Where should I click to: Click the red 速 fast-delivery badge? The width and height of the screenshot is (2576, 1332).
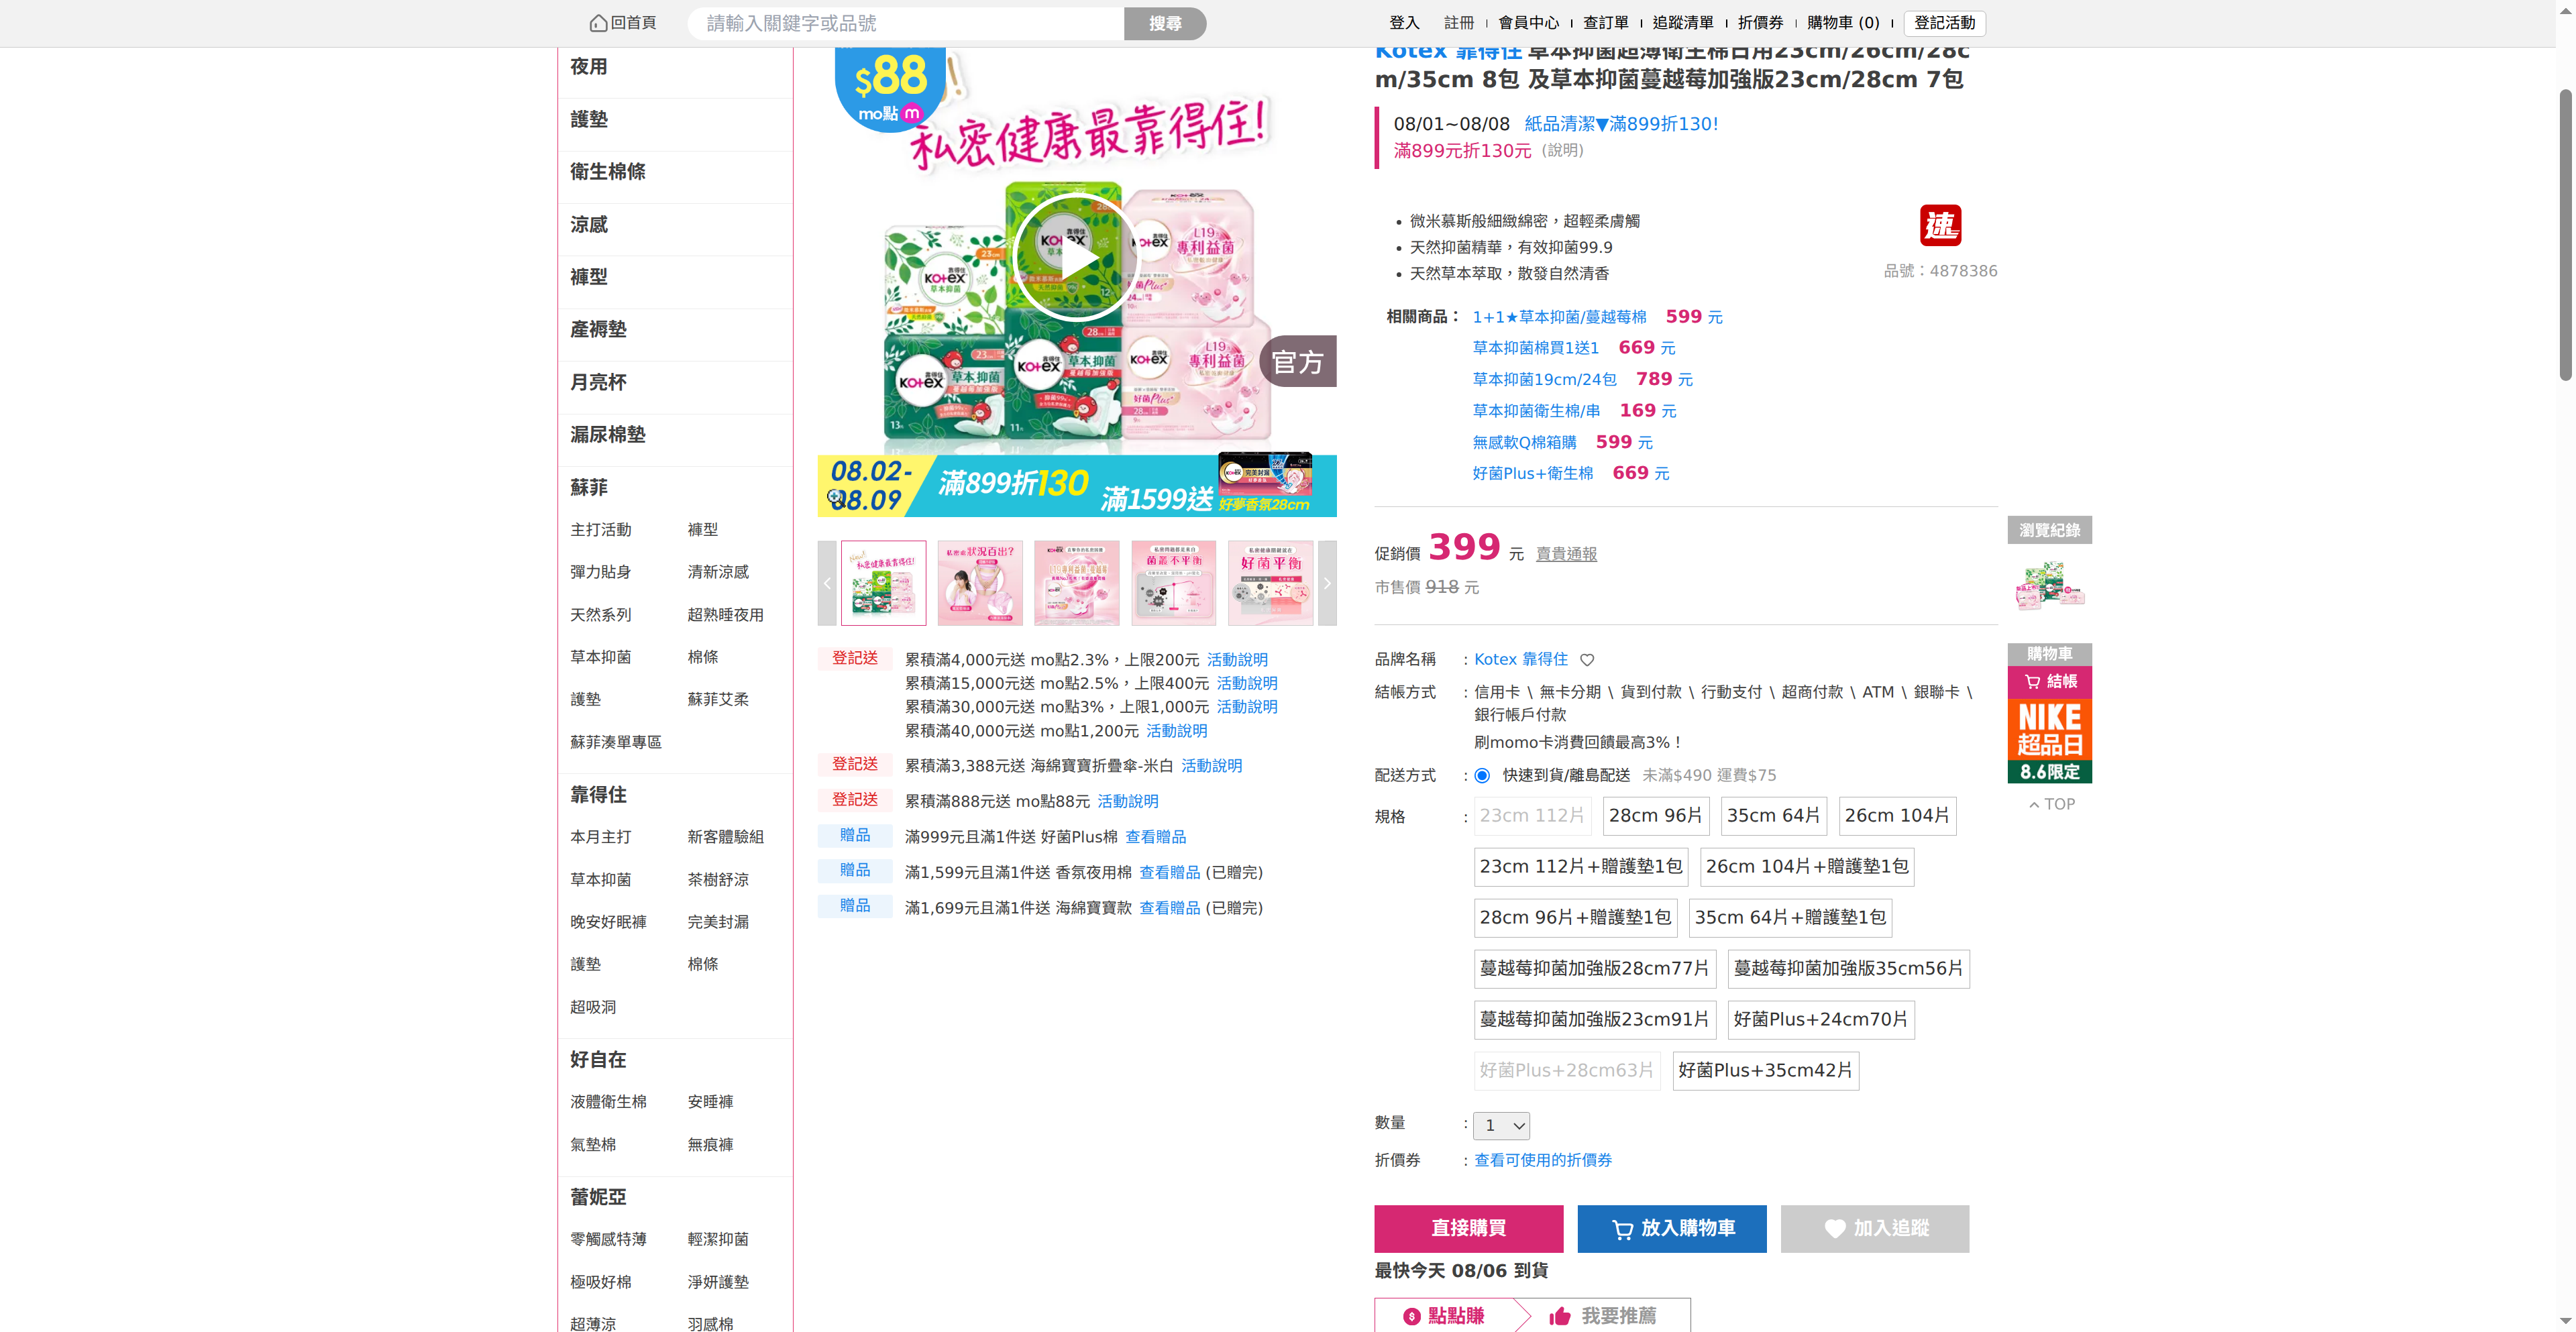click(x=1940, y=225)
